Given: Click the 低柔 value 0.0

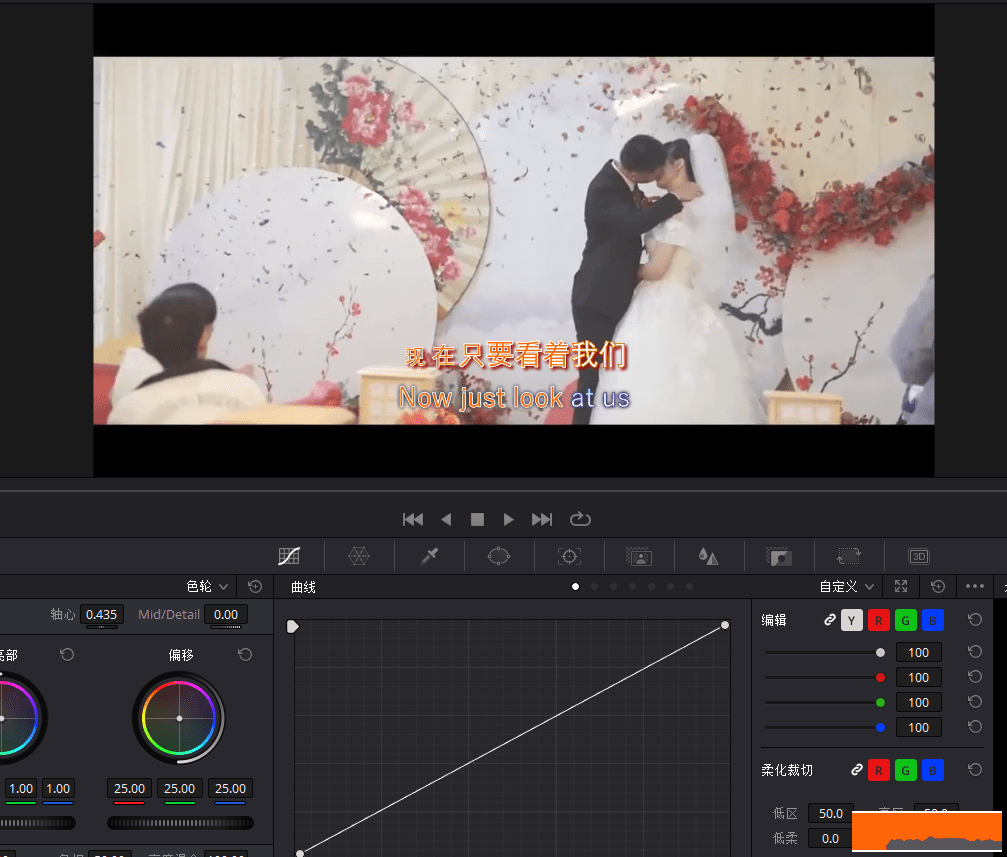Looking at the screenshot, I should 830,838.
